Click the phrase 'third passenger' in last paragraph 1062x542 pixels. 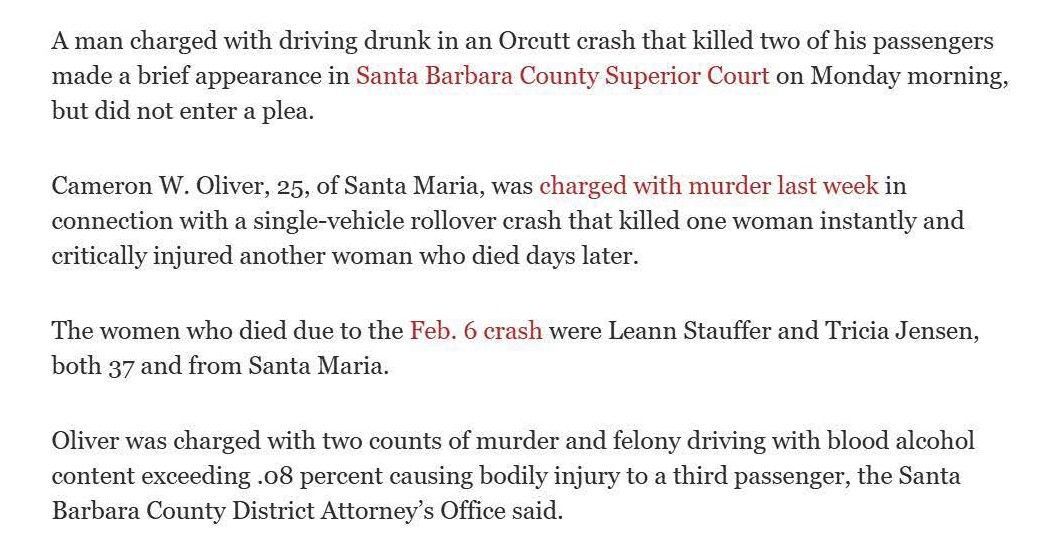click(x=761, y=476)
